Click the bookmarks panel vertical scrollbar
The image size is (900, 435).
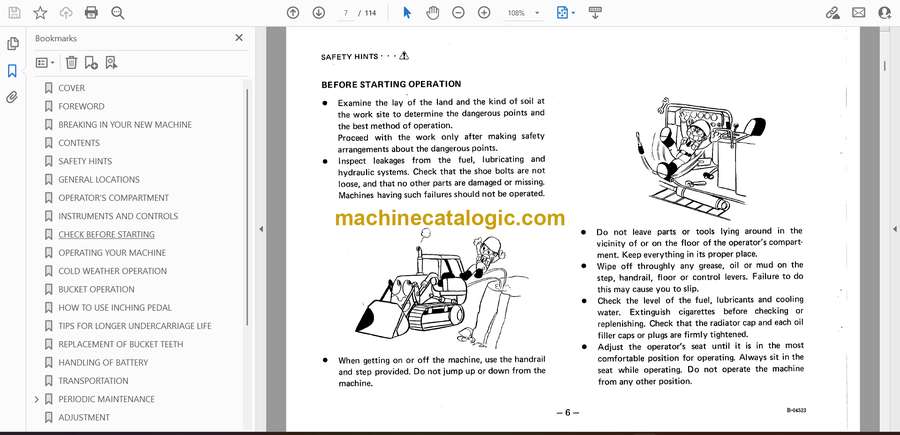click(x=247, y=207)
